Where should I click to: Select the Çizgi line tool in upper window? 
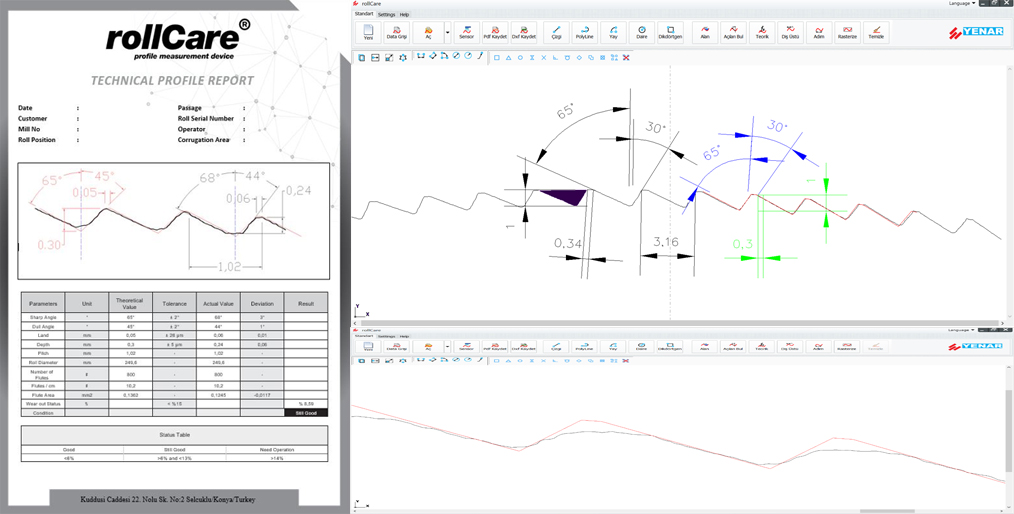(556, 32)
